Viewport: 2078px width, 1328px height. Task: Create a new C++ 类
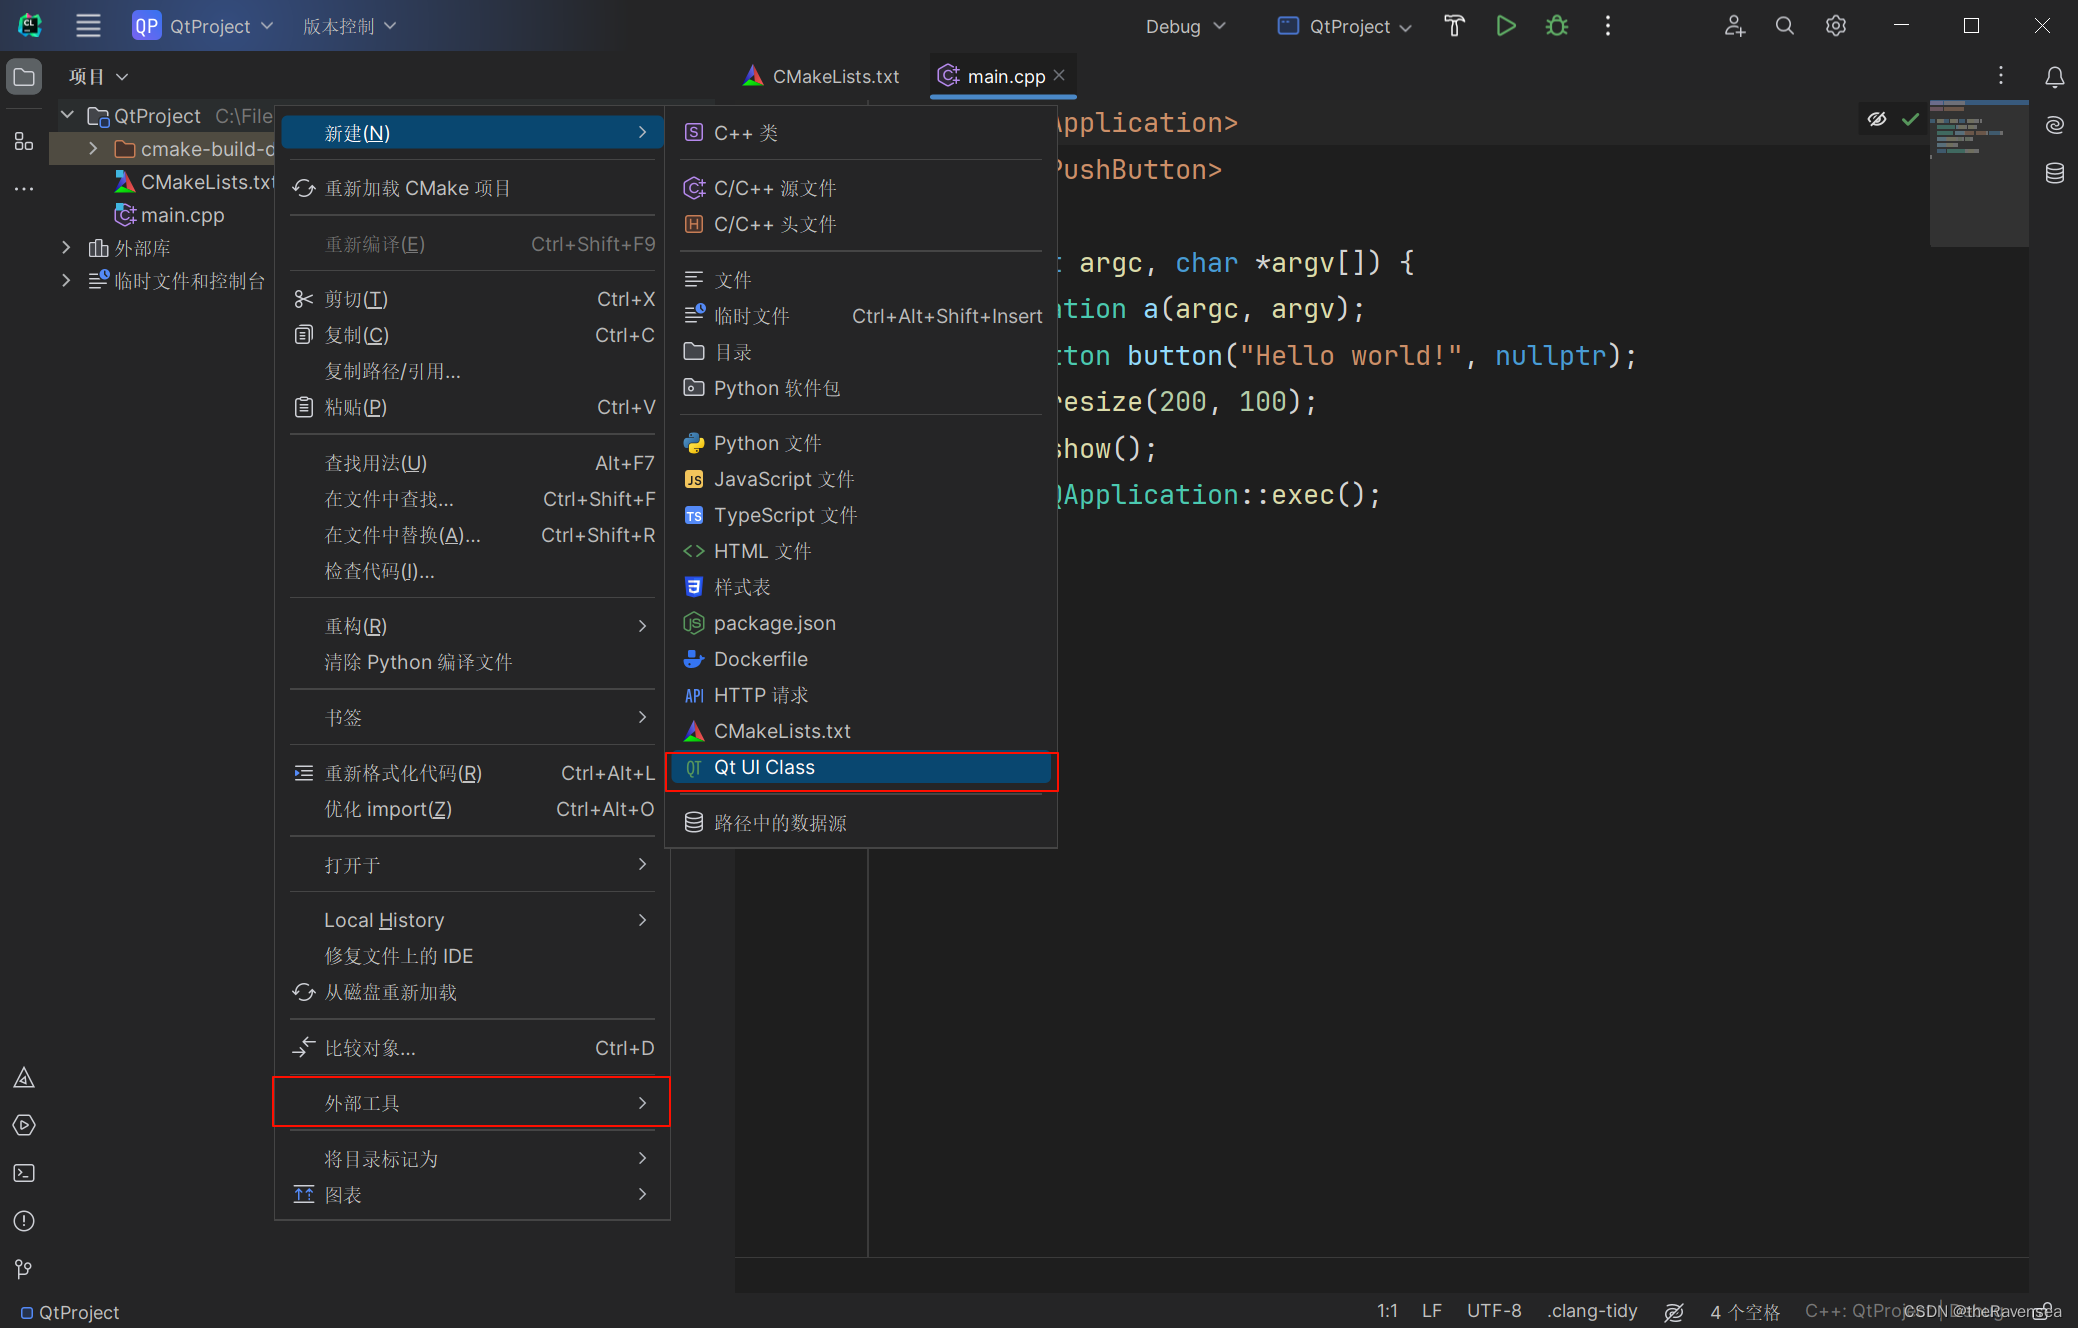[x=861, y=133]
